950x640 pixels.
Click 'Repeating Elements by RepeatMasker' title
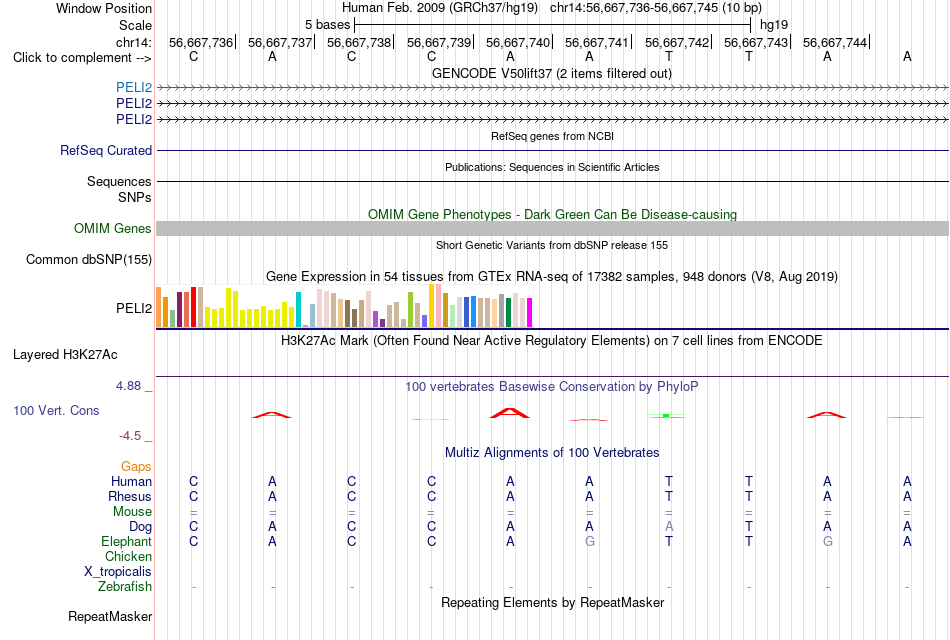(x=552, y=603)
